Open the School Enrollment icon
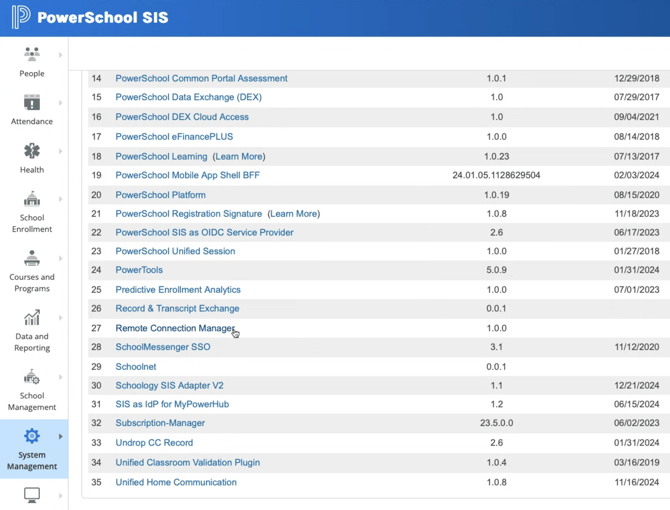 tap(32, 199)
